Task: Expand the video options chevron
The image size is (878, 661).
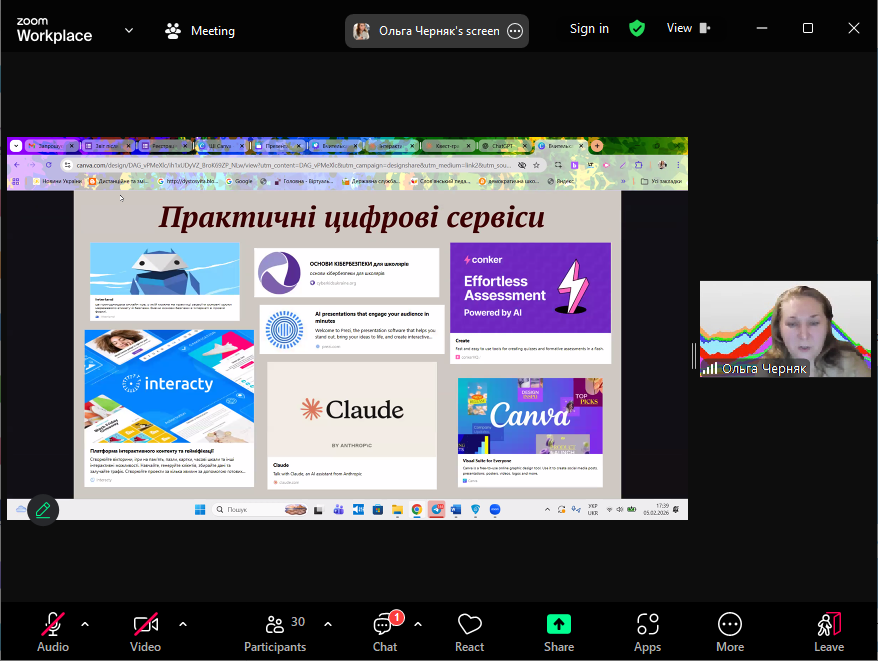Action: (x=183, y=624)
